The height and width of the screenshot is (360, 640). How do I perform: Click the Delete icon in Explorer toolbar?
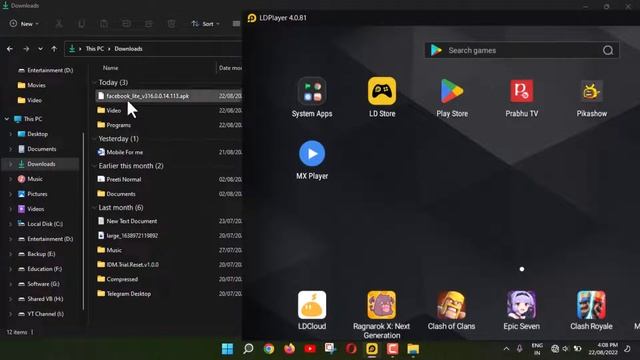(x=171, y=24)
